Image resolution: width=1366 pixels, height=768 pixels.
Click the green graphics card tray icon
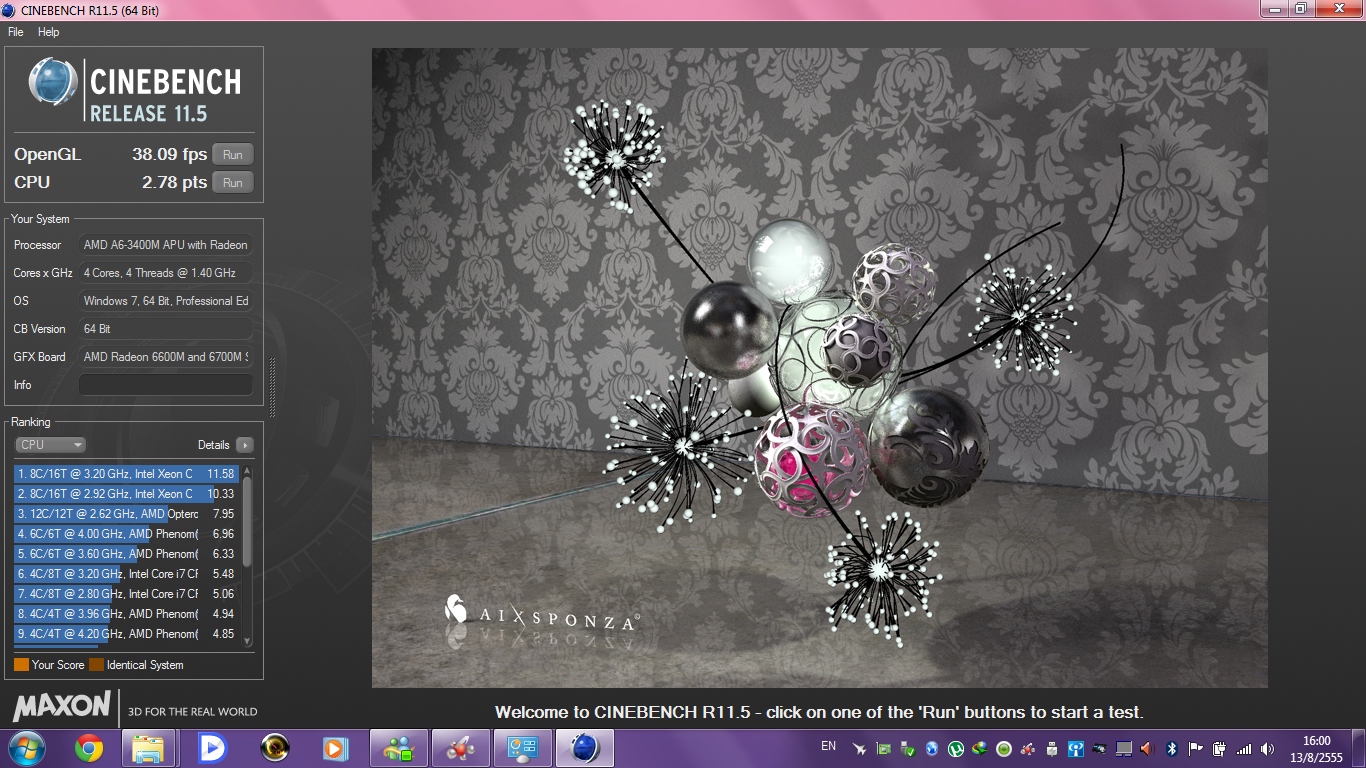884,748
